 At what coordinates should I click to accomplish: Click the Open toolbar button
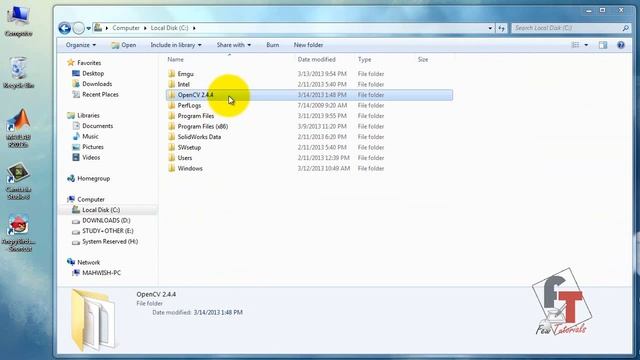point(124,45)
